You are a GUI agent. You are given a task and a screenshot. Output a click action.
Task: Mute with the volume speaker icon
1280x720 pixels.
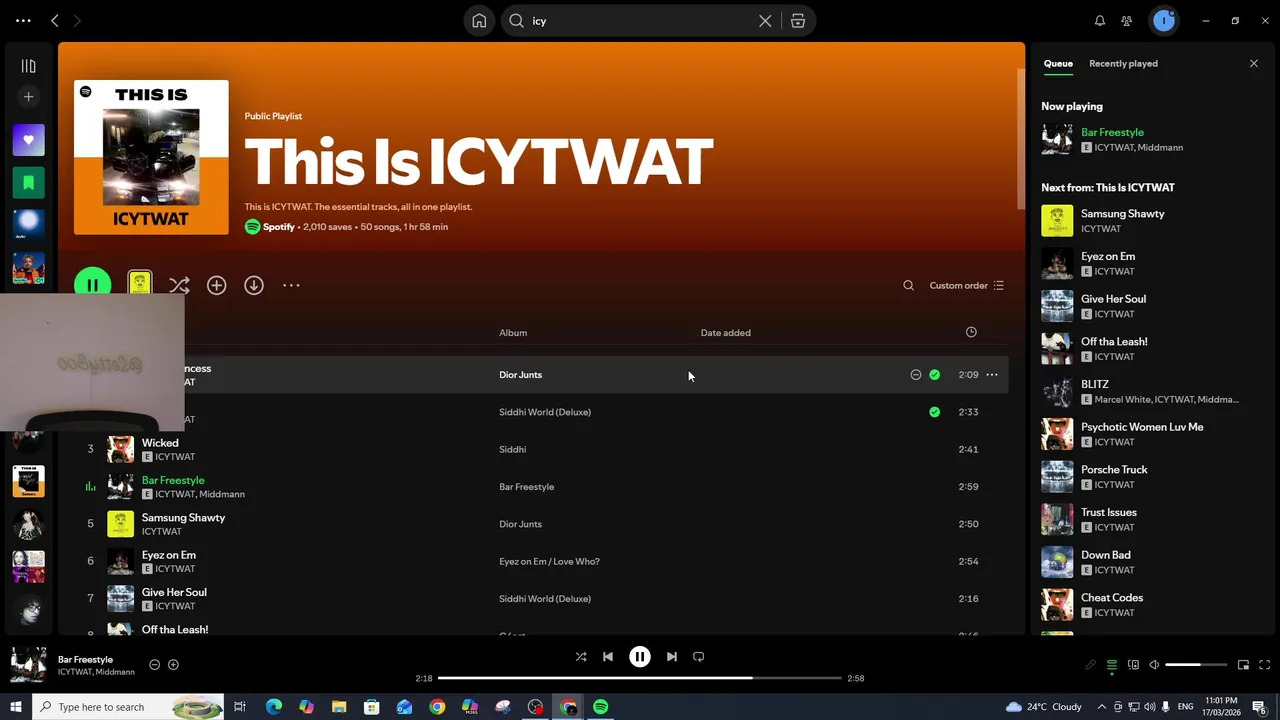(x=1154, y=665)
